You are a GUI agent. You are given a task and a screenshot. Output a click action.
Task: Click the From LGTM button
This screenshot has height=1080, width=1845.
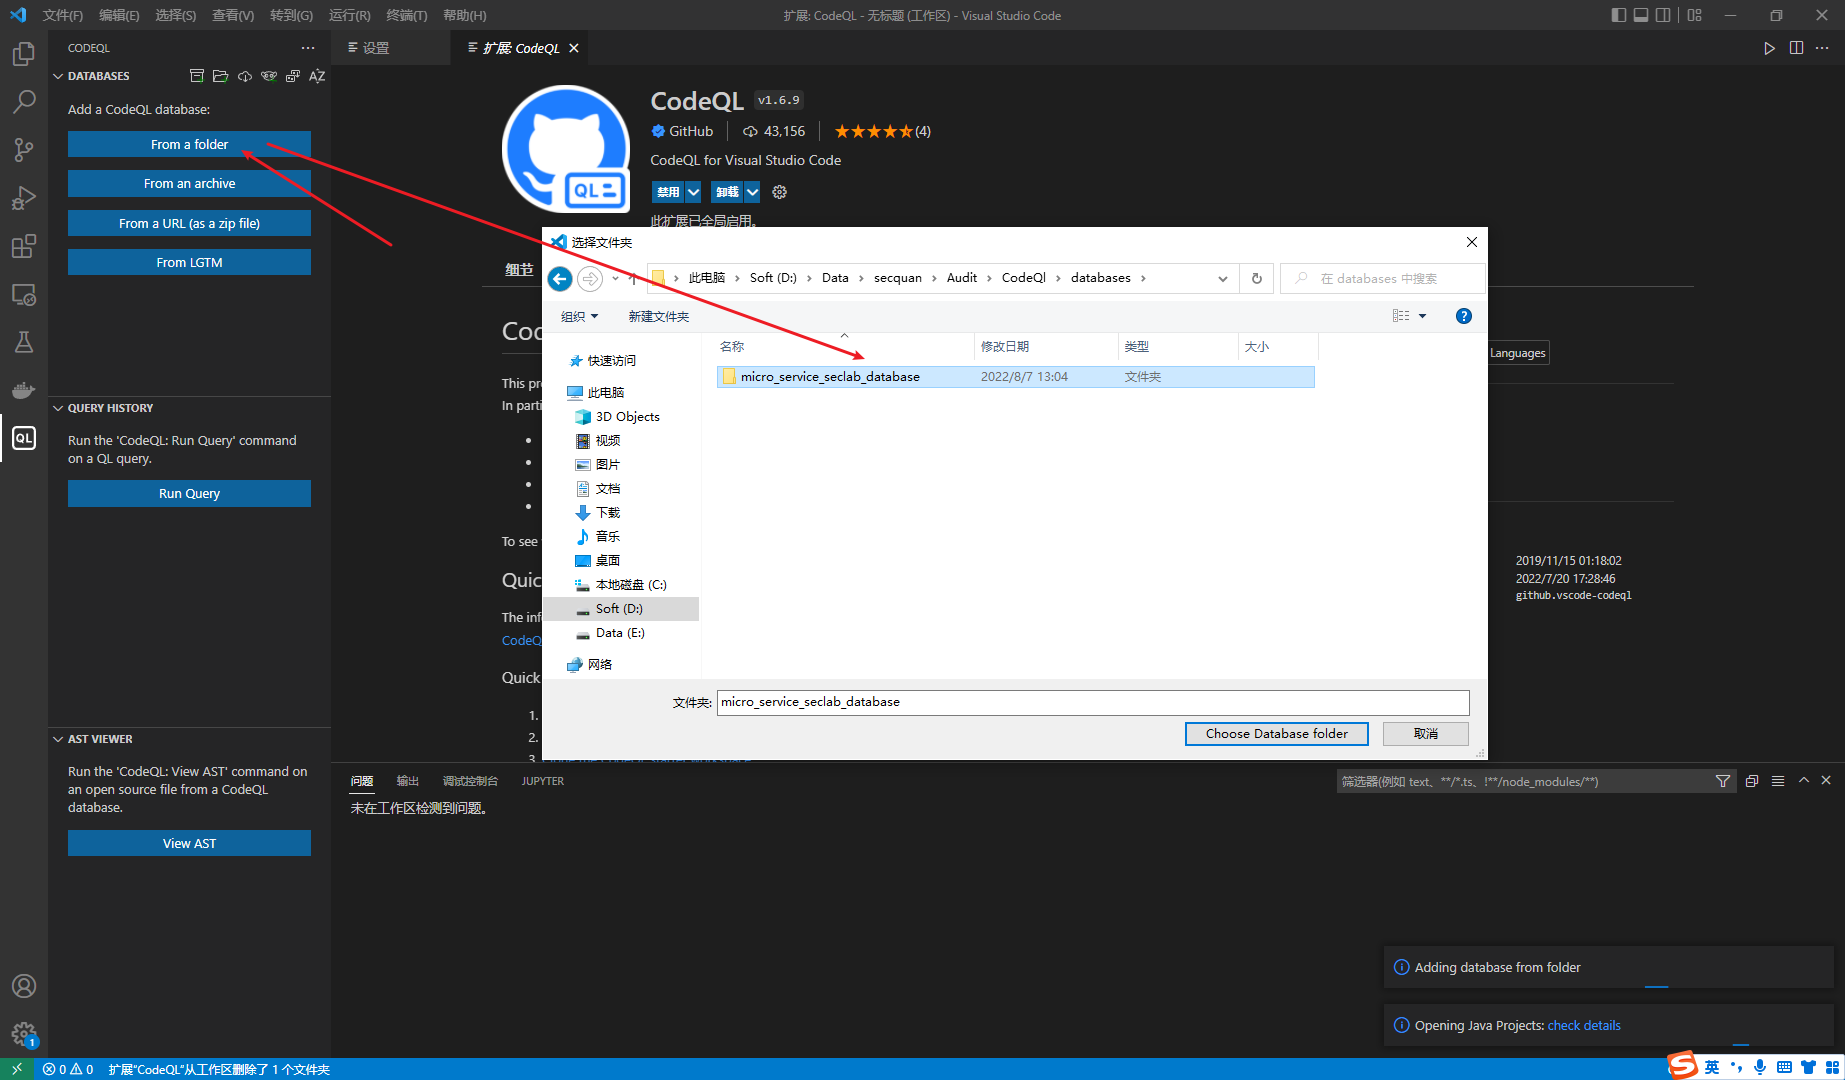(189, 262)
